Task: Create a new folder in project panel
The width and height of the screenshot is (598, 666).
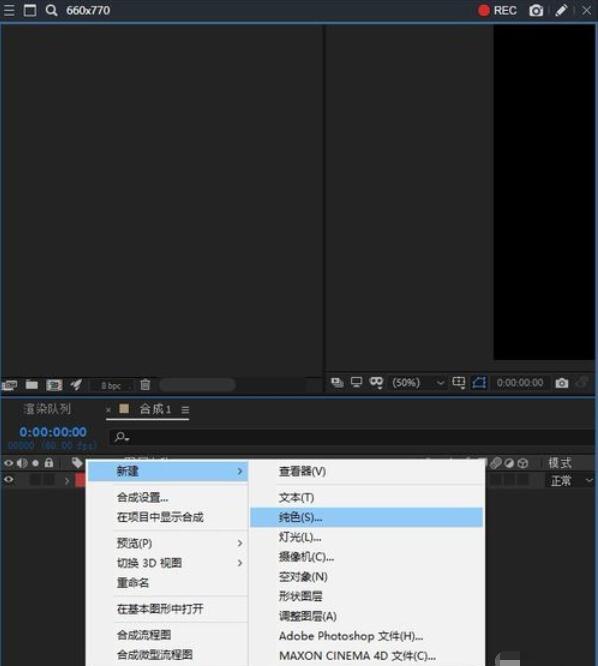Action: [x=31, y=385]
